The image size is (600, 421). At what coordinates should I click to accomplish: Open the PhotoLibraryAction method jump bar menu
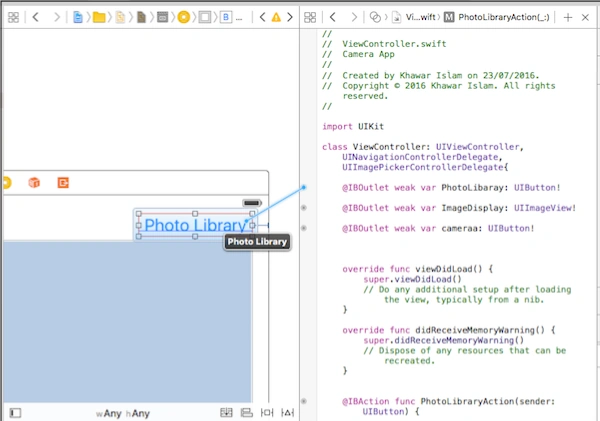pos(497,17)
